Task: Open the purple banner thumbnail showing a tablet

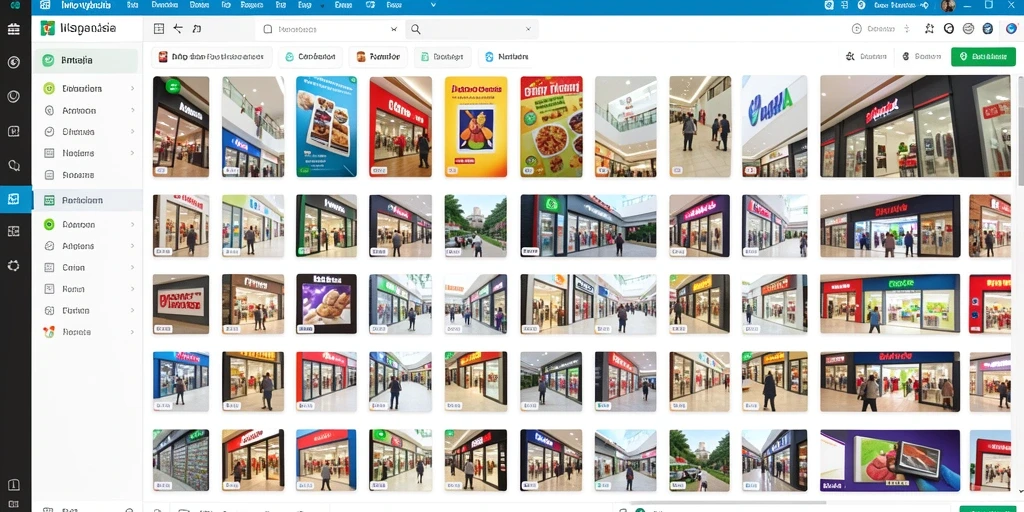Action: [890, 460]
